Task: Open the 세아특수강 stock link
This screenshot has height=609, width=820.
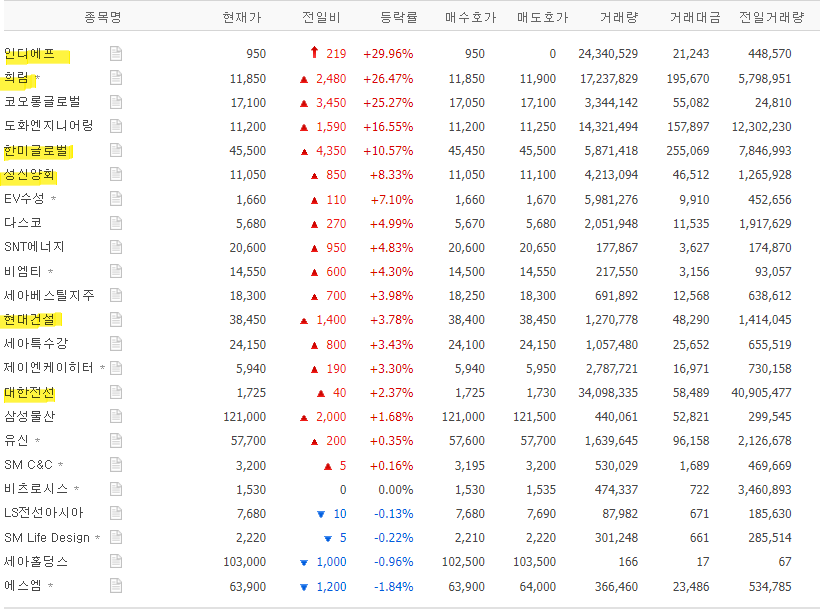Action: pyautogui.click(x=36, y=343)
